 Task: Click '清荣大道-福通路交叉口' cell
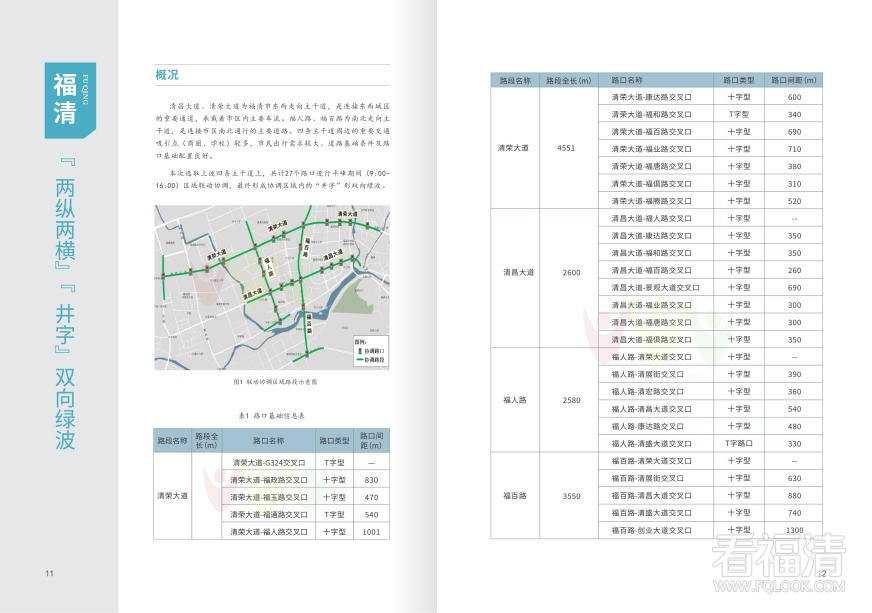[x=269, y=515]
